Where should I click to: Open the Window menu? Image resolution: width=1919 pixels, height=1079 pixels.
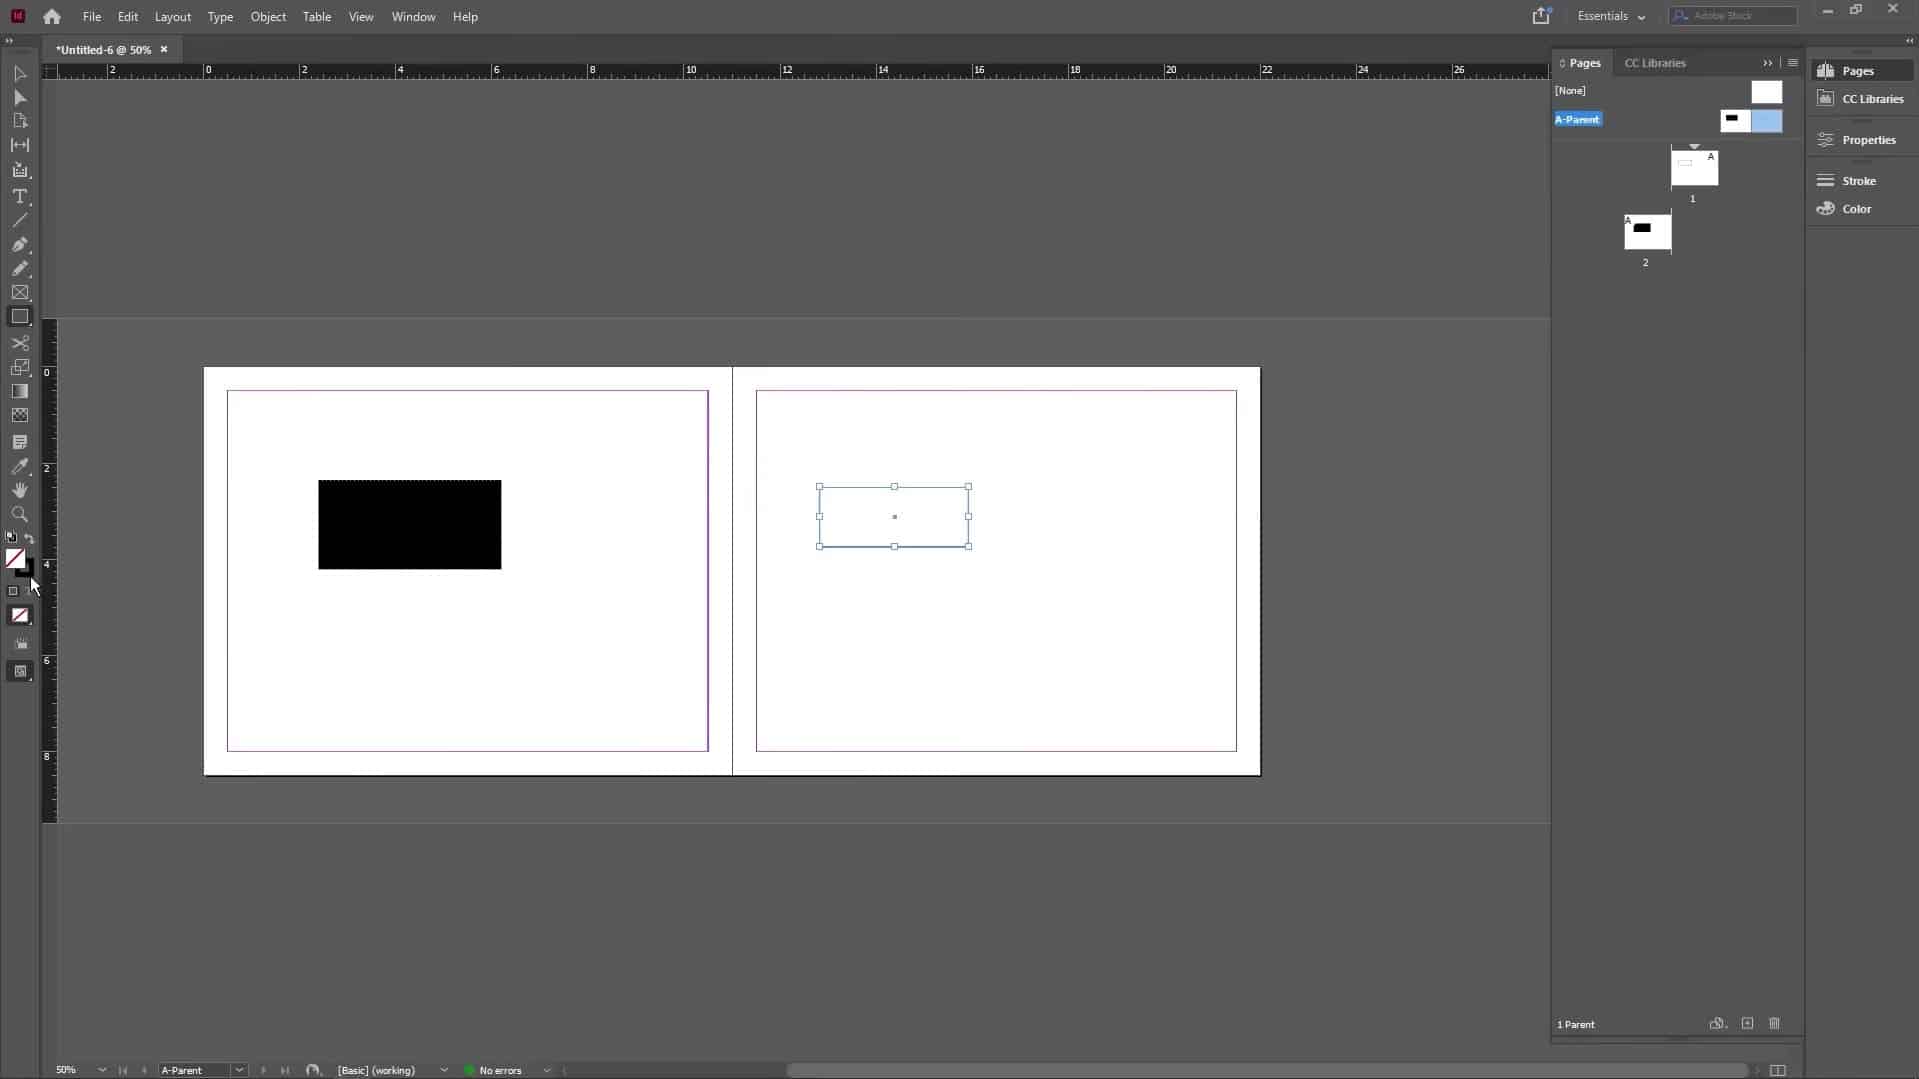(x=412, y=17)
